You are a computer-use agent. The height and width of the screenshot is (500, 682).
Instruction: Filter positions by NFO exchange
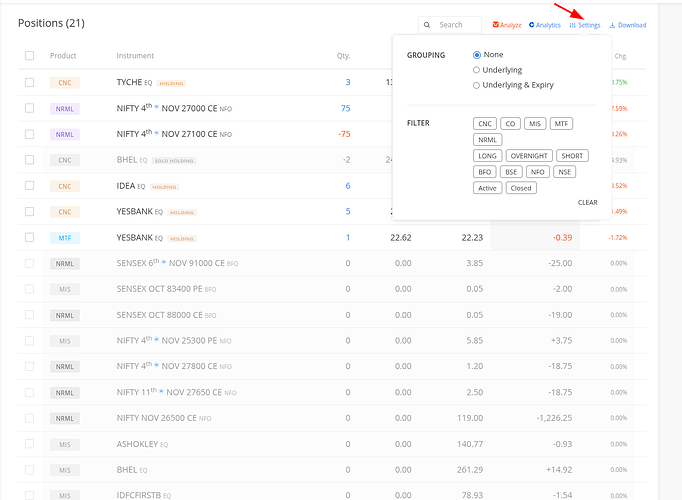538,172
